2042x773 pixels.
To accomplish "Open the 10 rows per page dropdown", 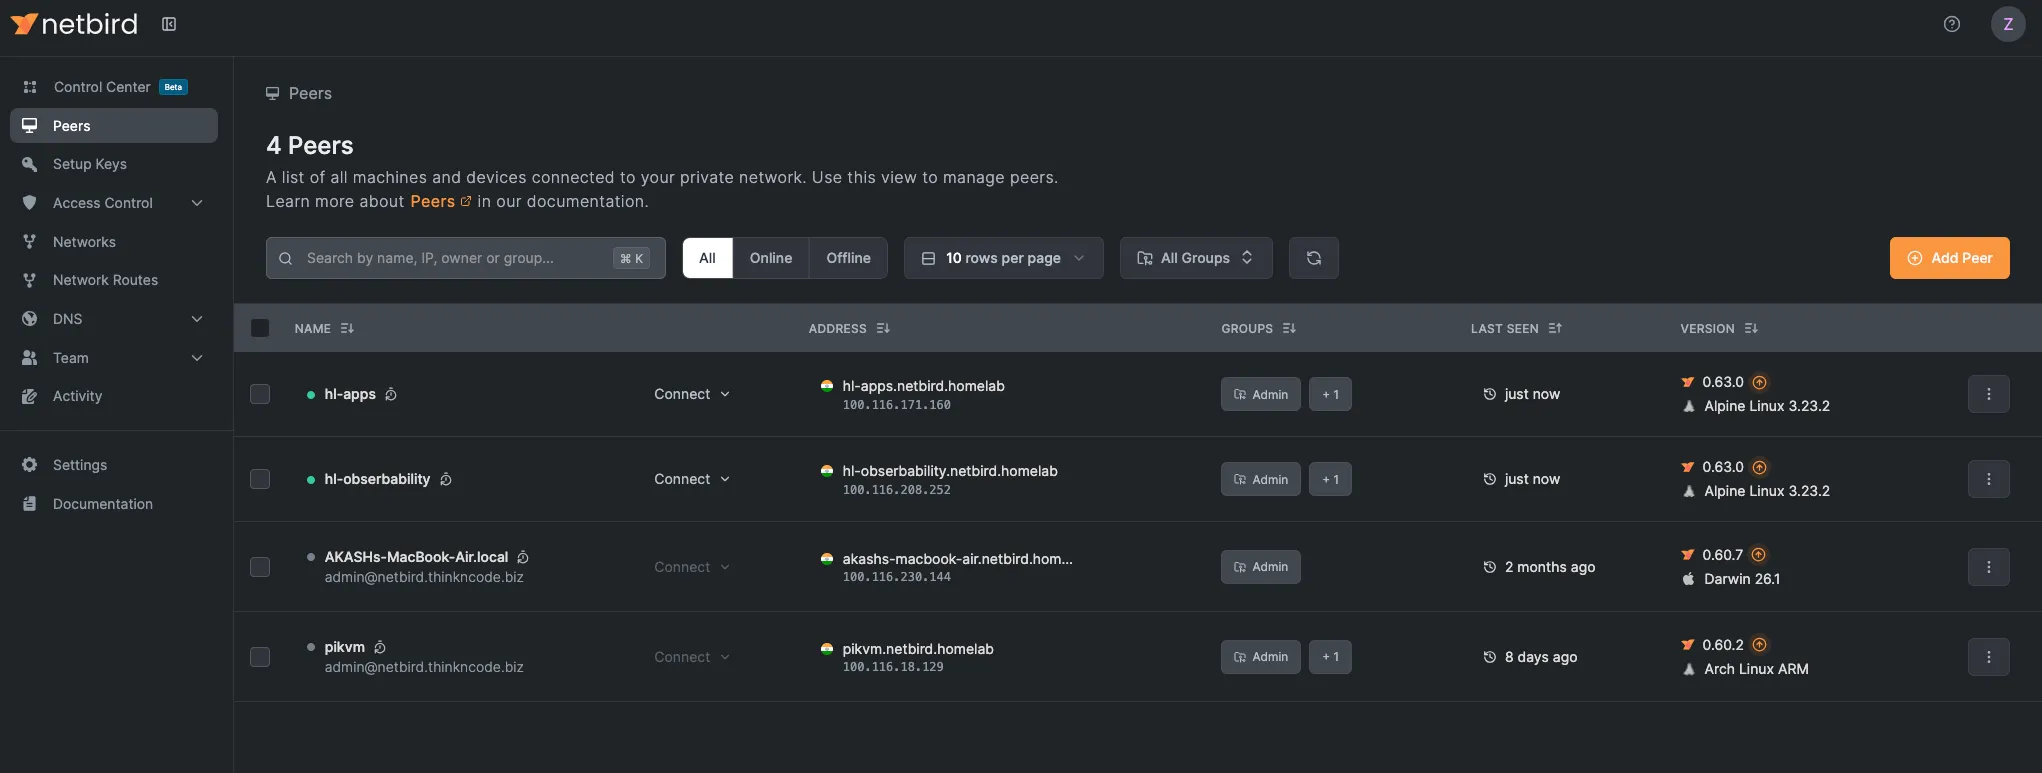I will click(x=1003, y=258).
